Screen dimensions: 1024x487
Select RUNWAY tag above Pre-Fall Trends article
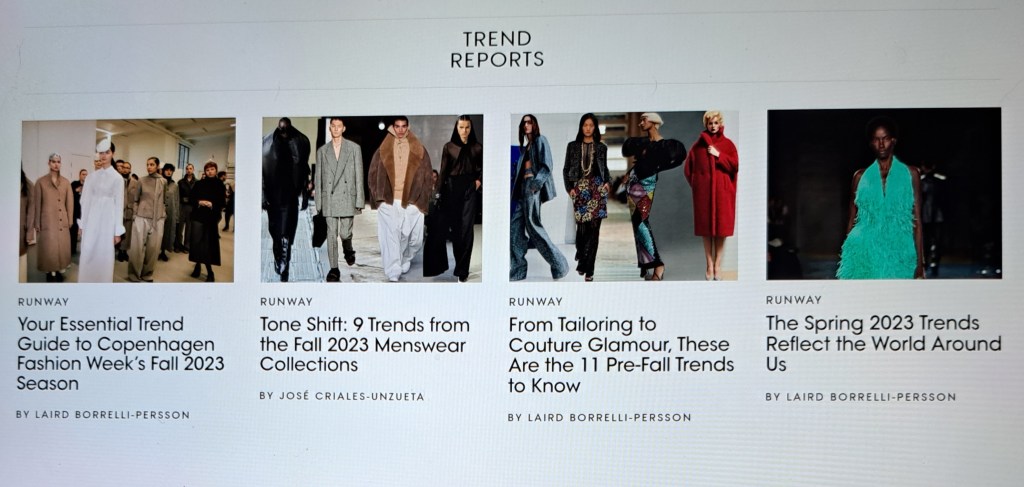pos(536,302)
